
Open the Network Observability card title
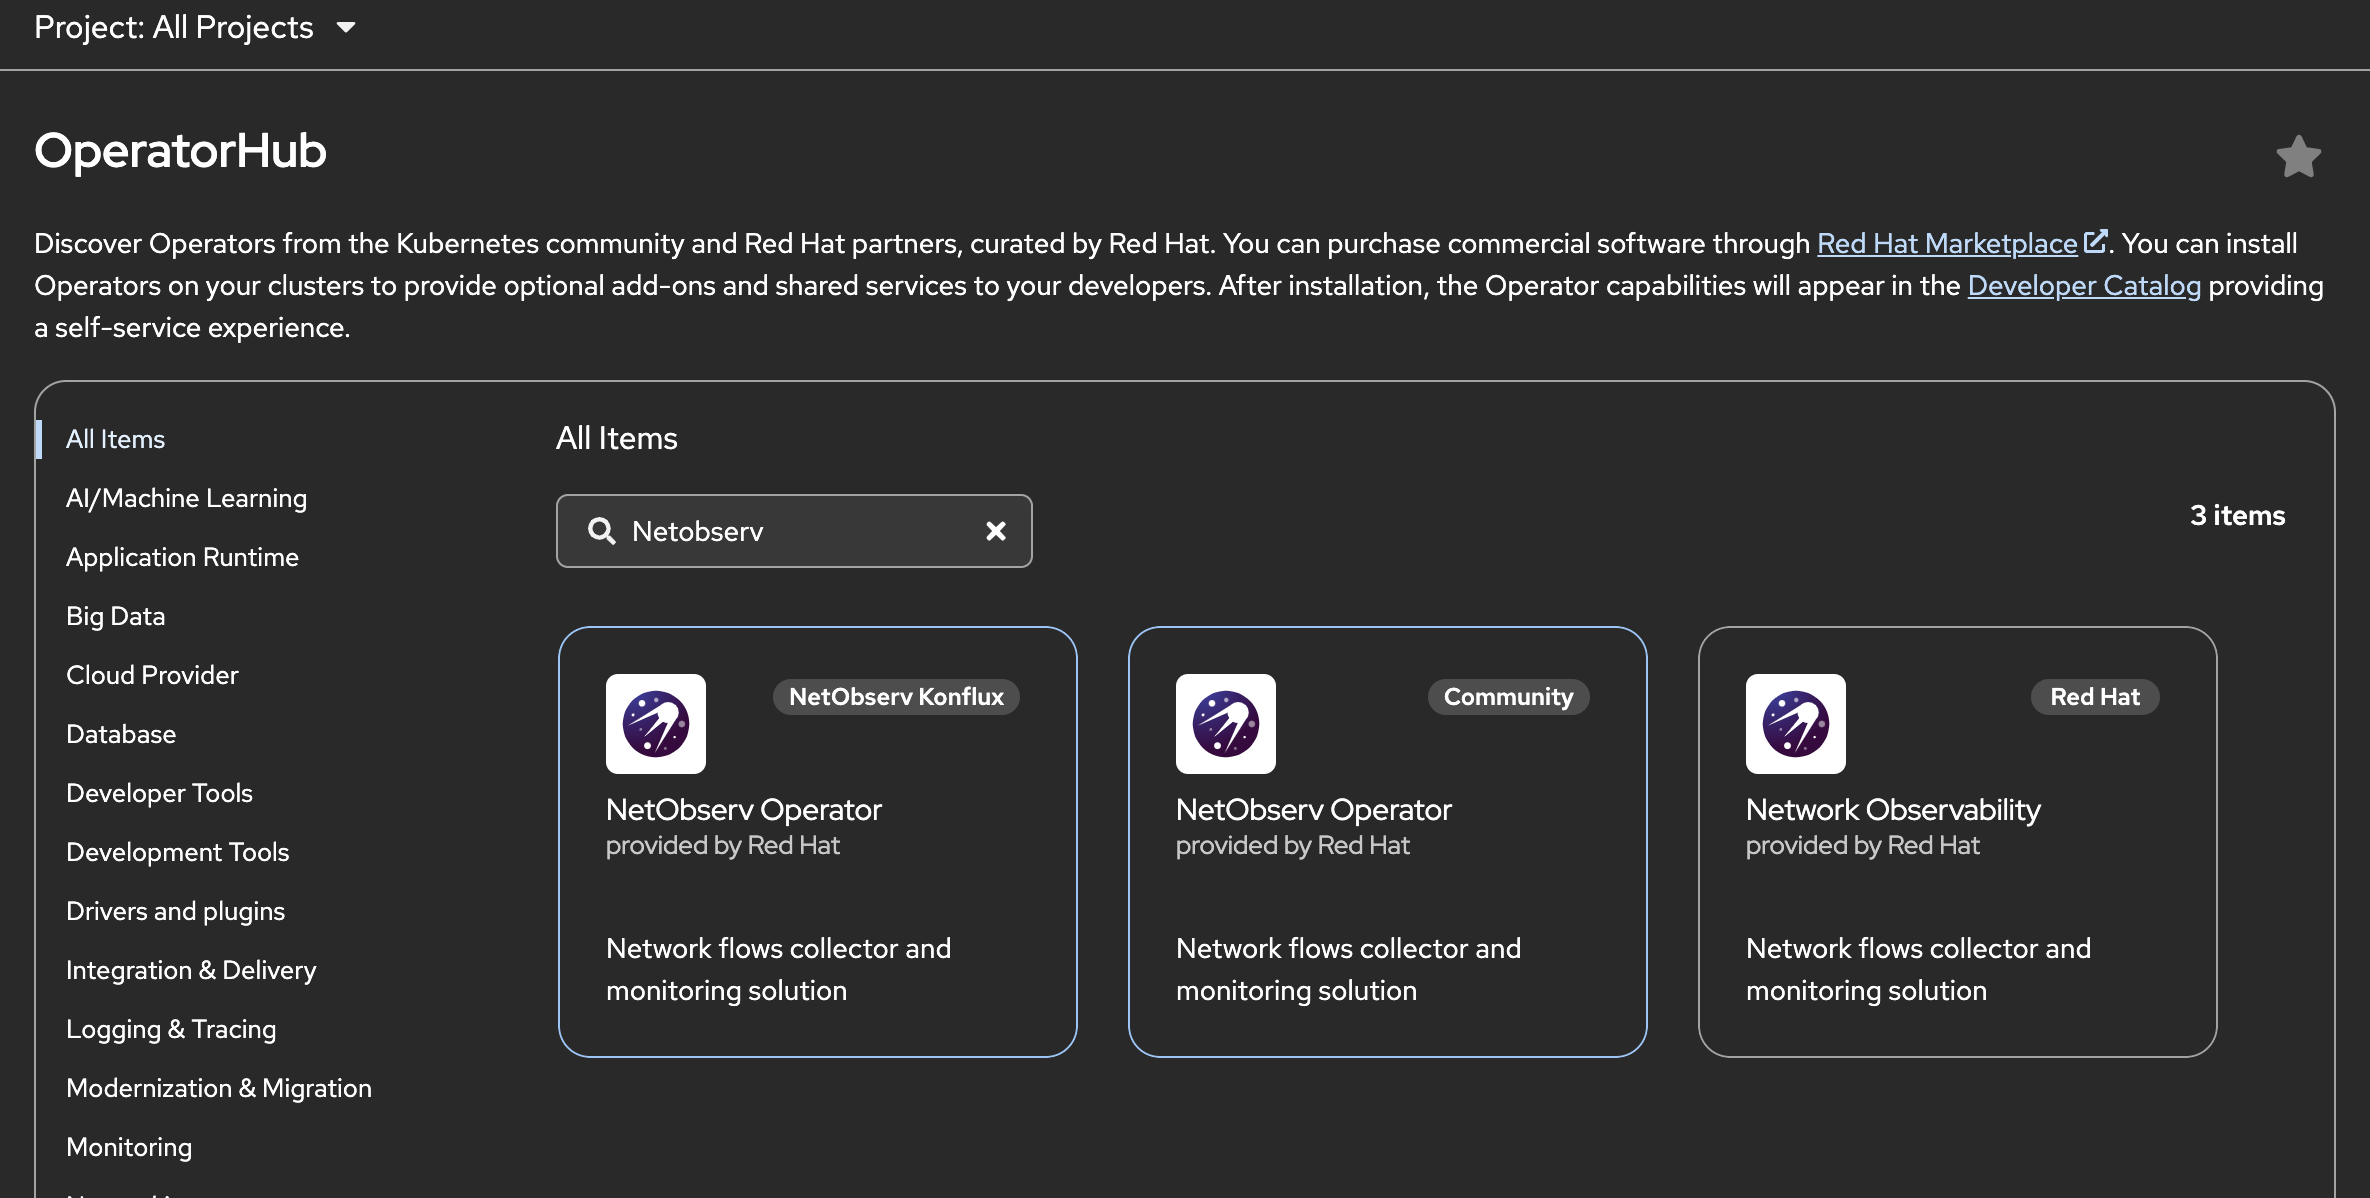1892,810
